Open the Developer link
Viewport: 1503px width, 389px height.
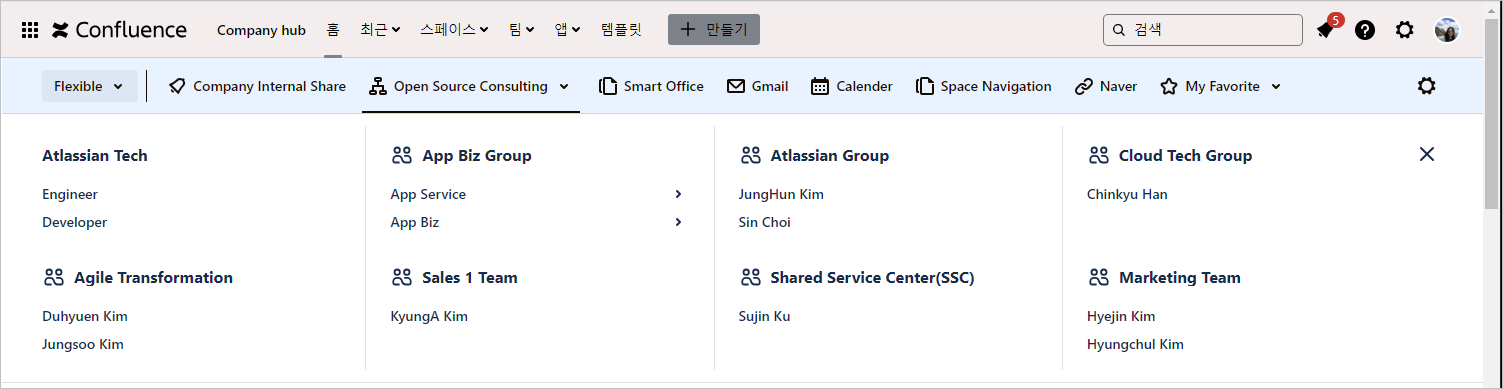pos(74,222)
